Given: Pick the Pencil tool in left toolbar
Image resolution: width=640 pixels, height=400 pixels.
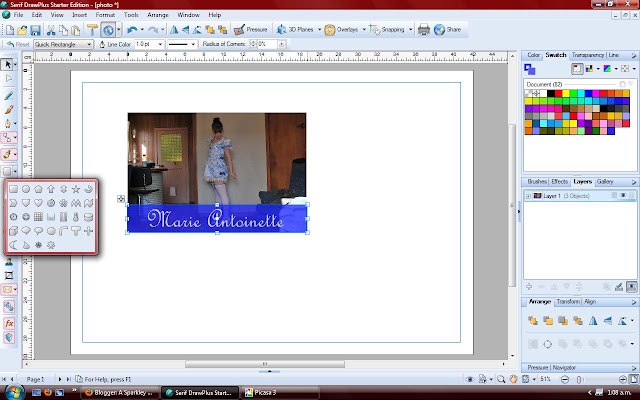Looking at the screenshot, I should [x=9, y=96].
